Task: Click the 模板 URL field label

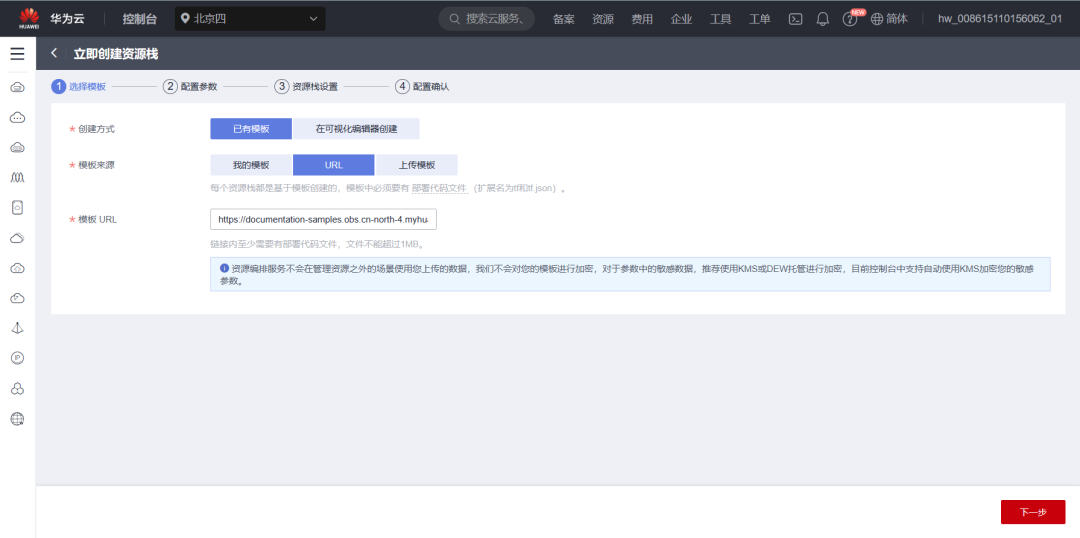Action: 98,220
